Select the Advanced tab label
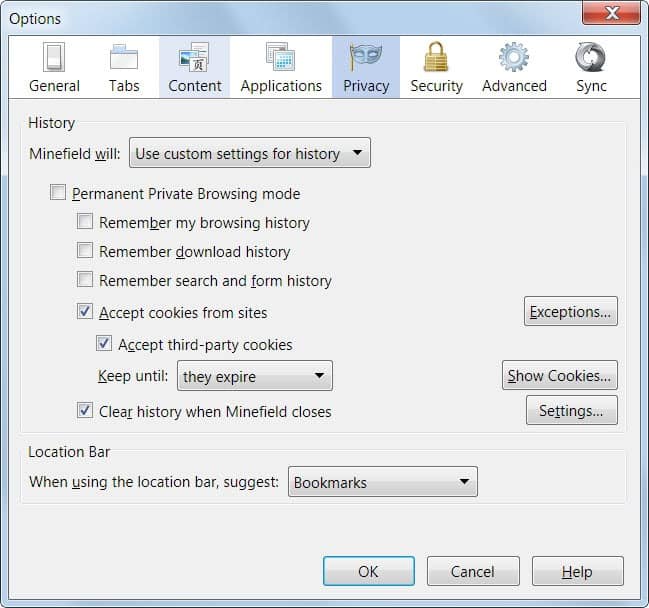Screen dimensions: 649x608 pos(514,86)
